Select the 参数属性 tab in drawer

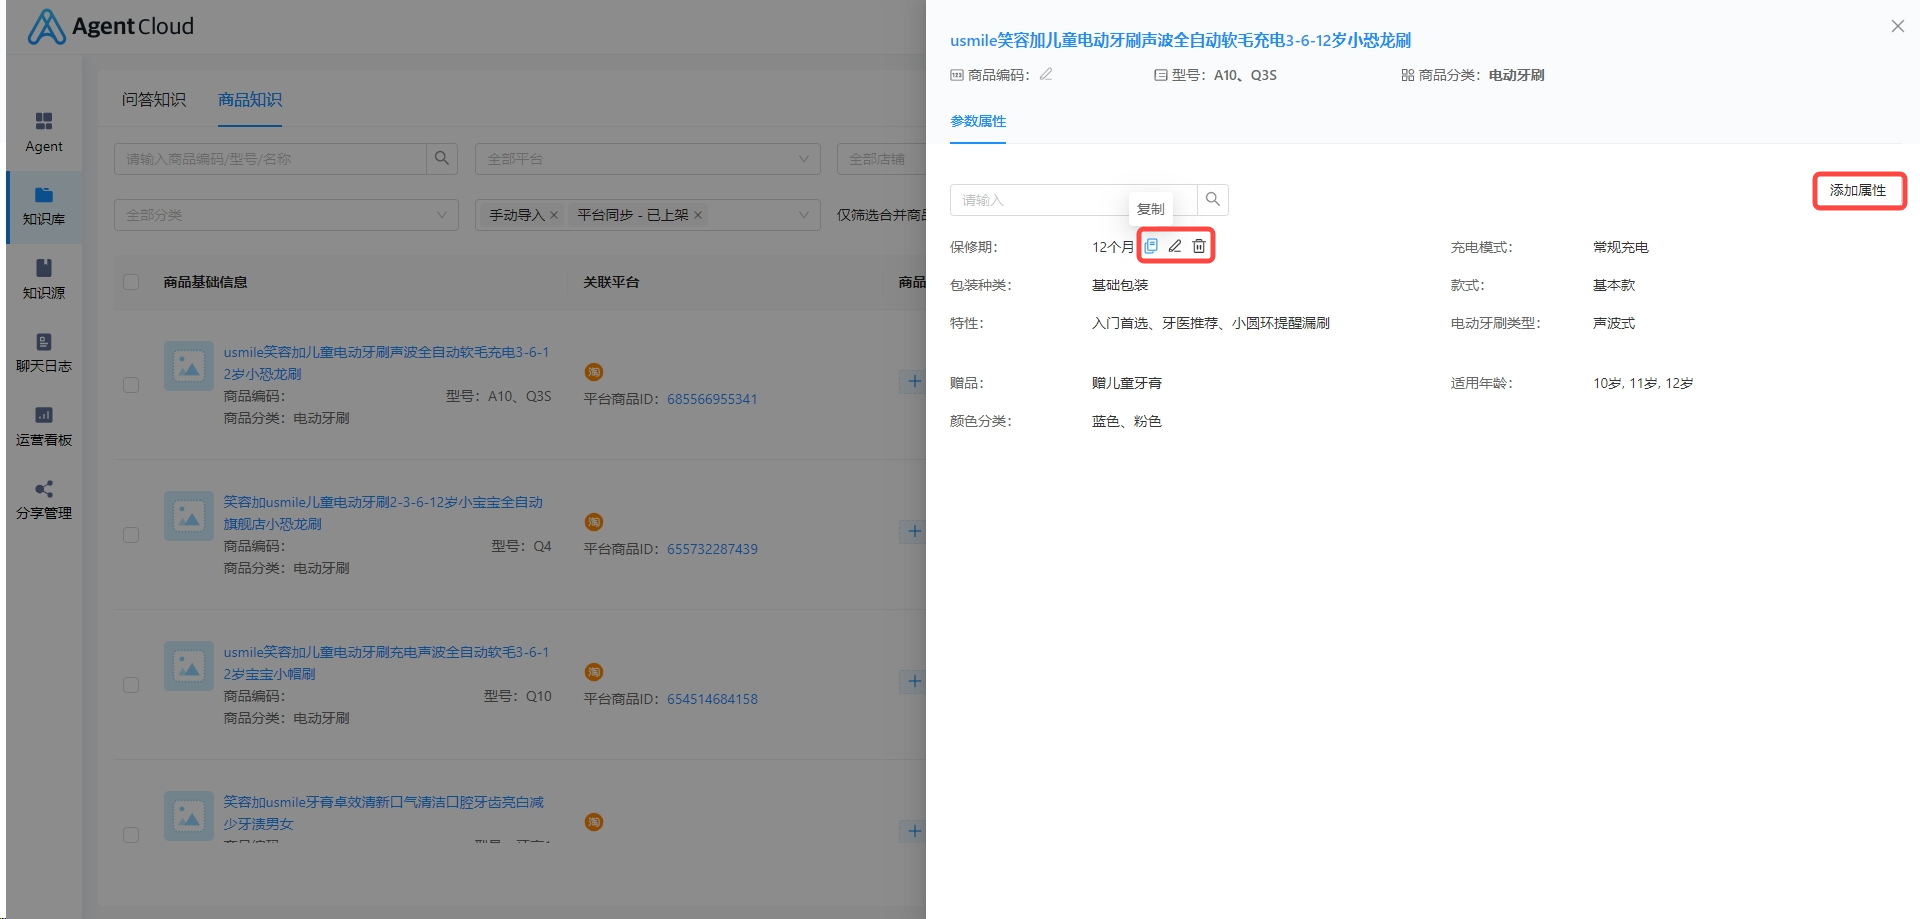978,121
